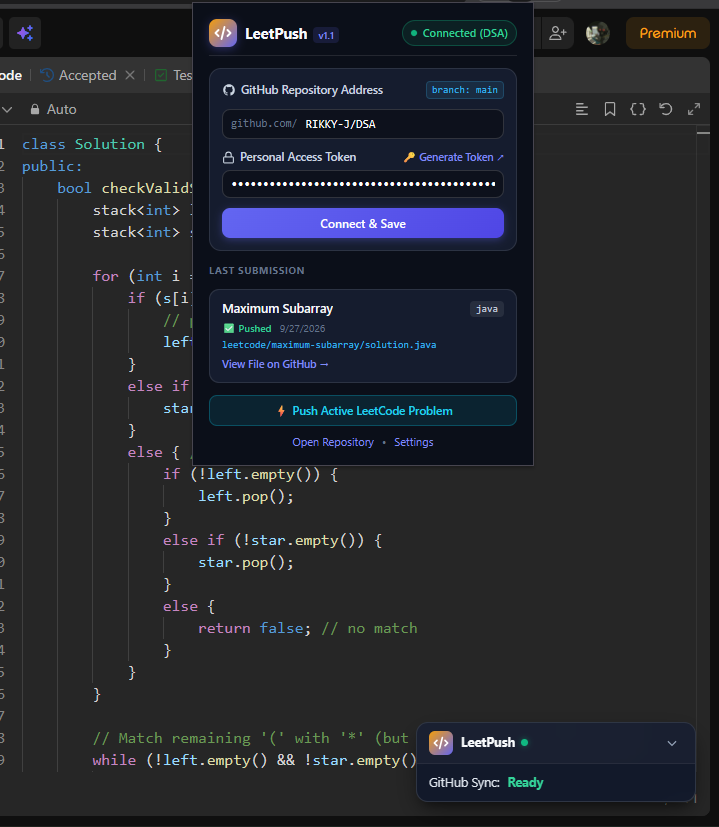Click the AI sparkle icon in top toolbar
Viewport: 719px width, 827px height.
click(25, 33)
